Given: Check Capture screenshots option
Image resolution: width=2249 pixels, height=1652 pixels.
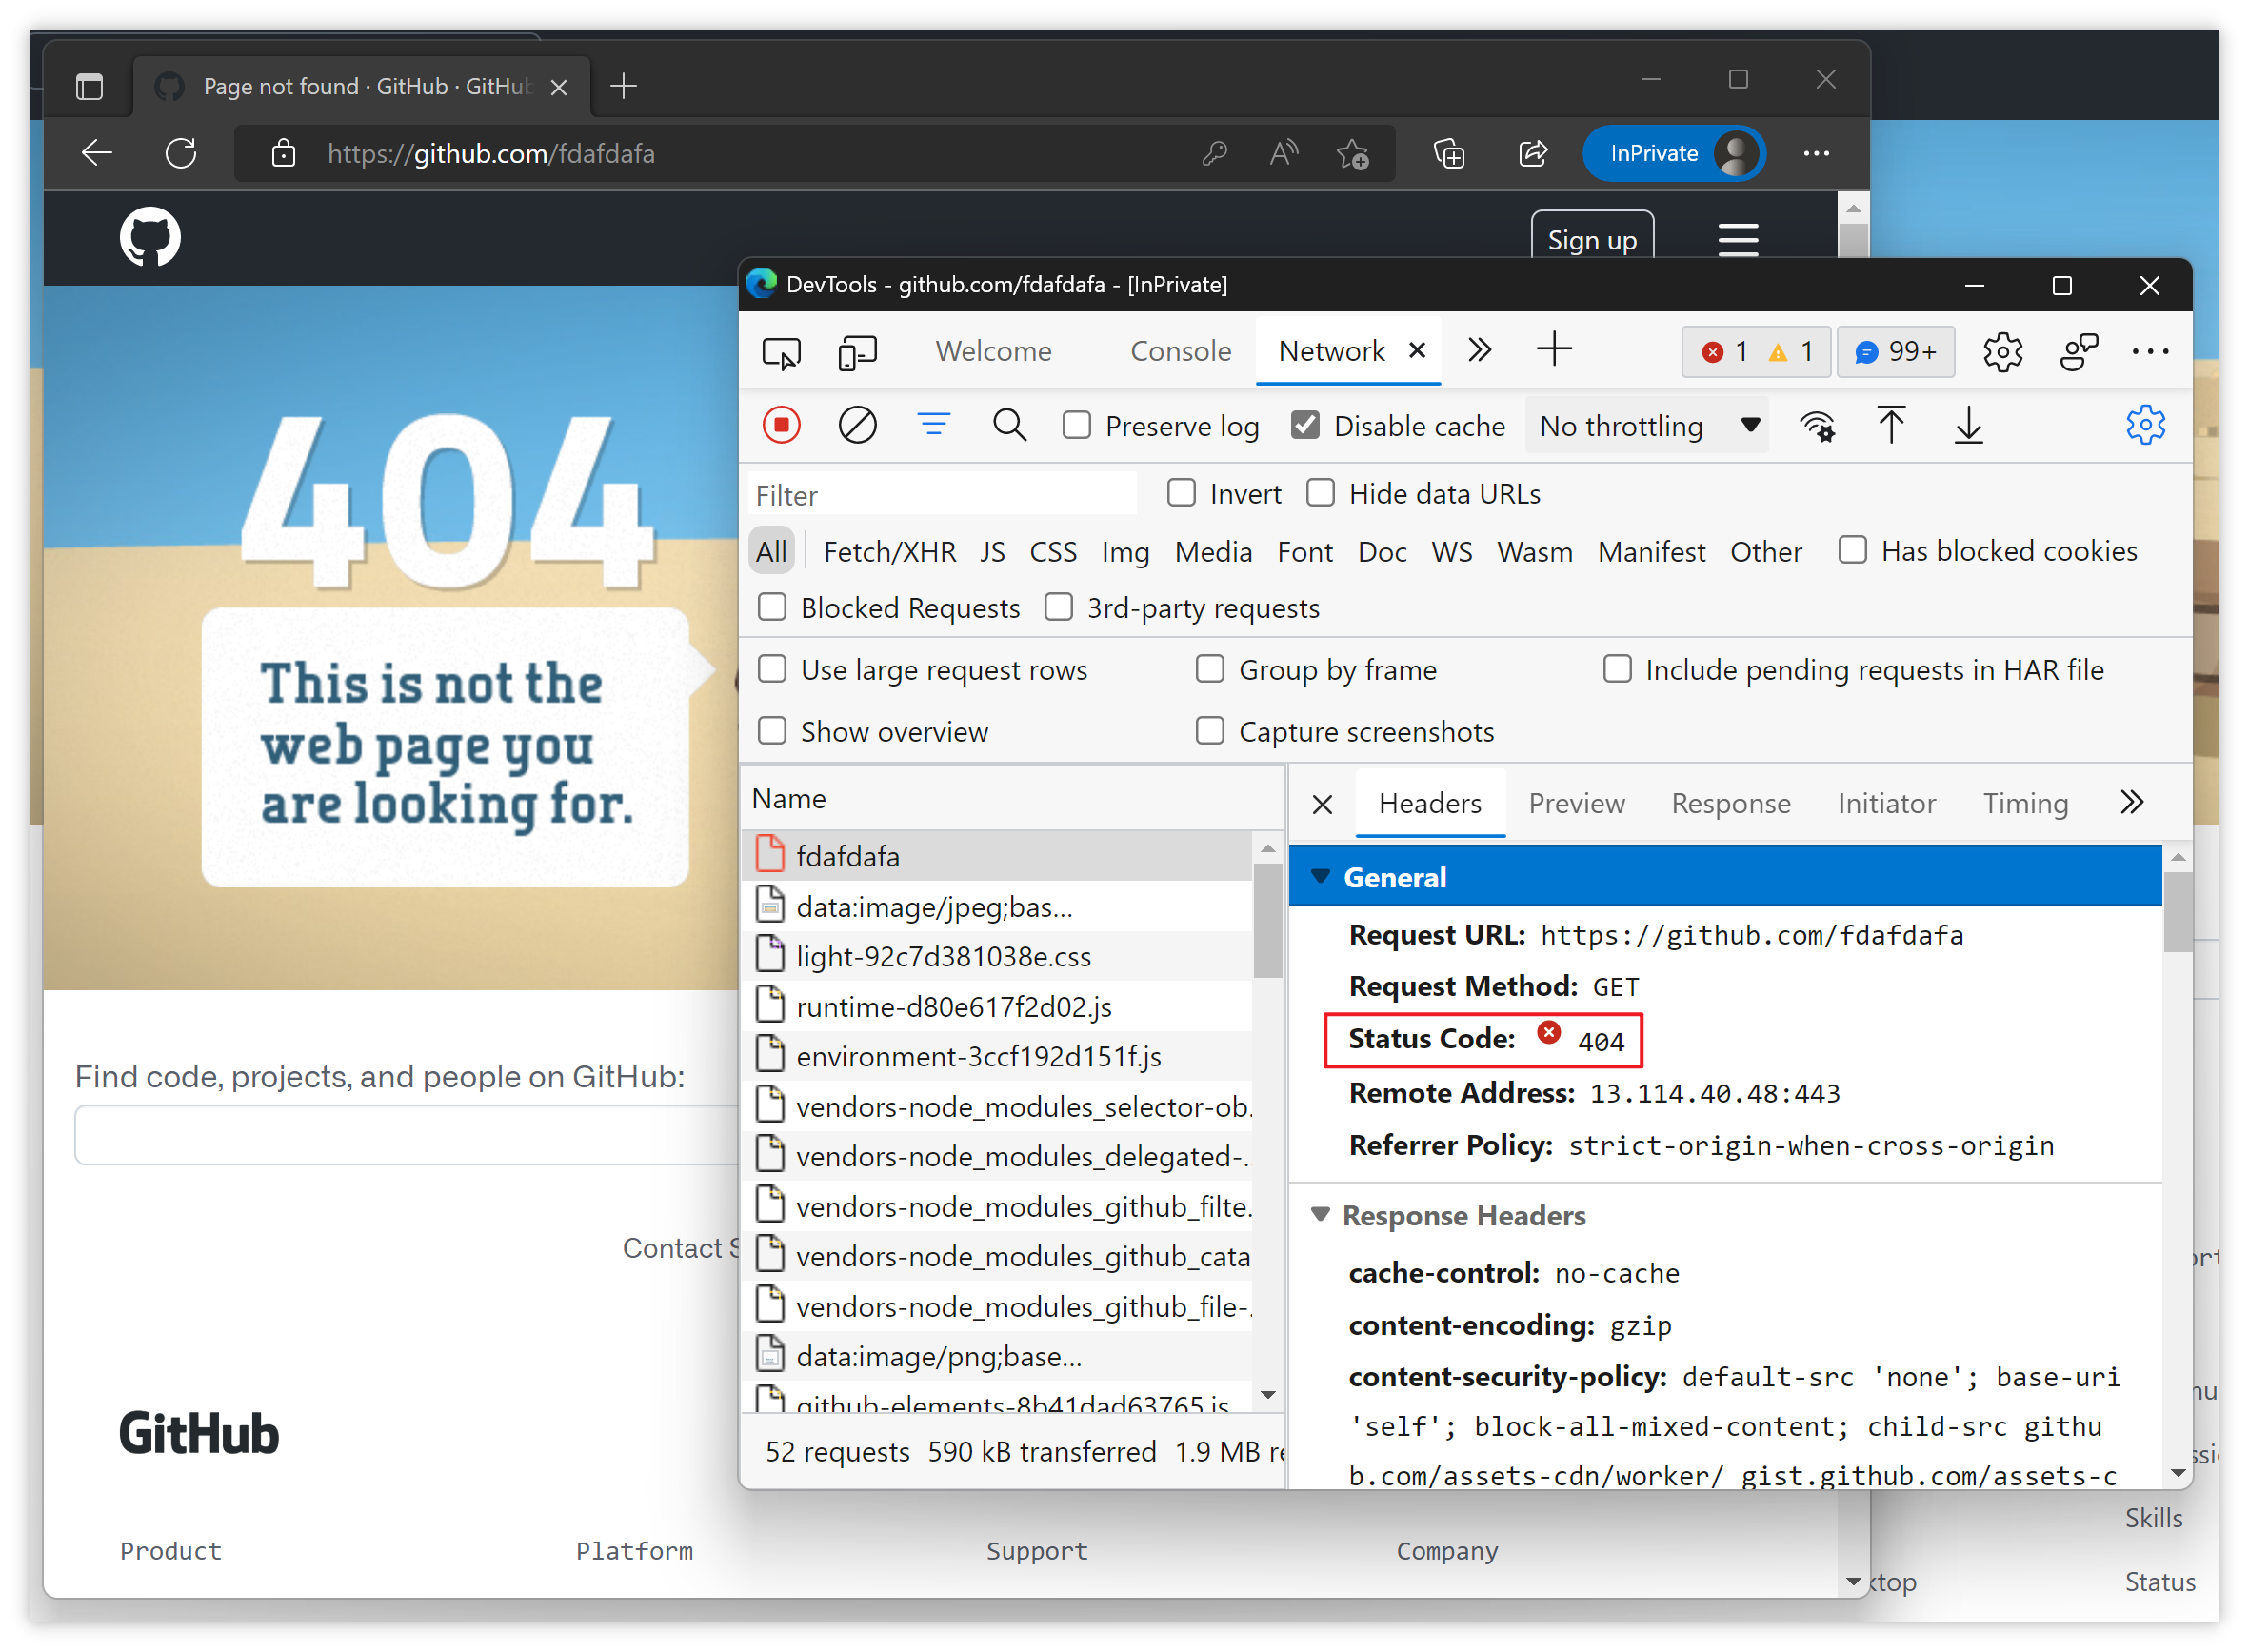Looking at the screenshot, I should (x=1210, y=731).
